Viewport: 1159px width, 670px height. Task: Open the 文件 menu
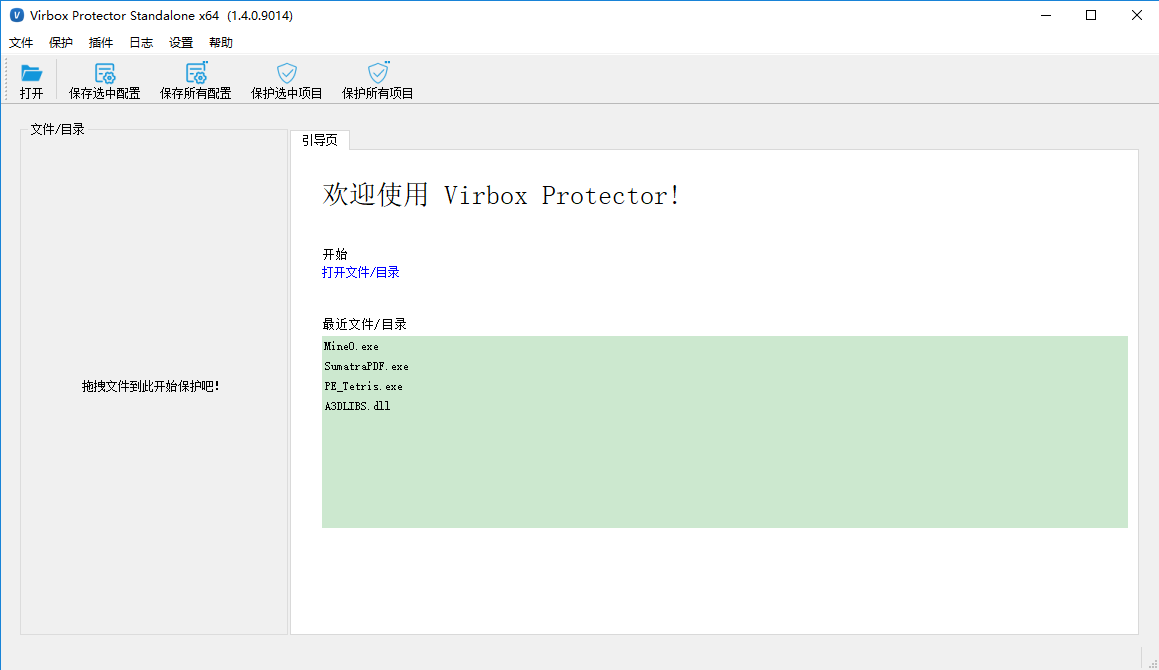(21, 43)
